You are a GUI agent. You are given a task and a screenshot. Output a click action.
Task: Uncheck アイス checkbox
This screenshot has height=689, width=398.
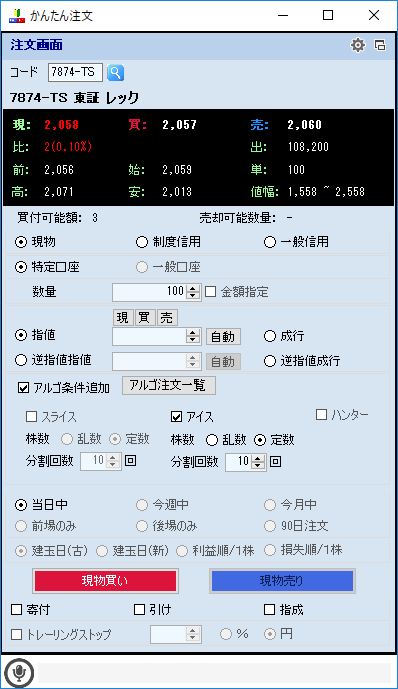pyautogui.click(x=176, y=417)
